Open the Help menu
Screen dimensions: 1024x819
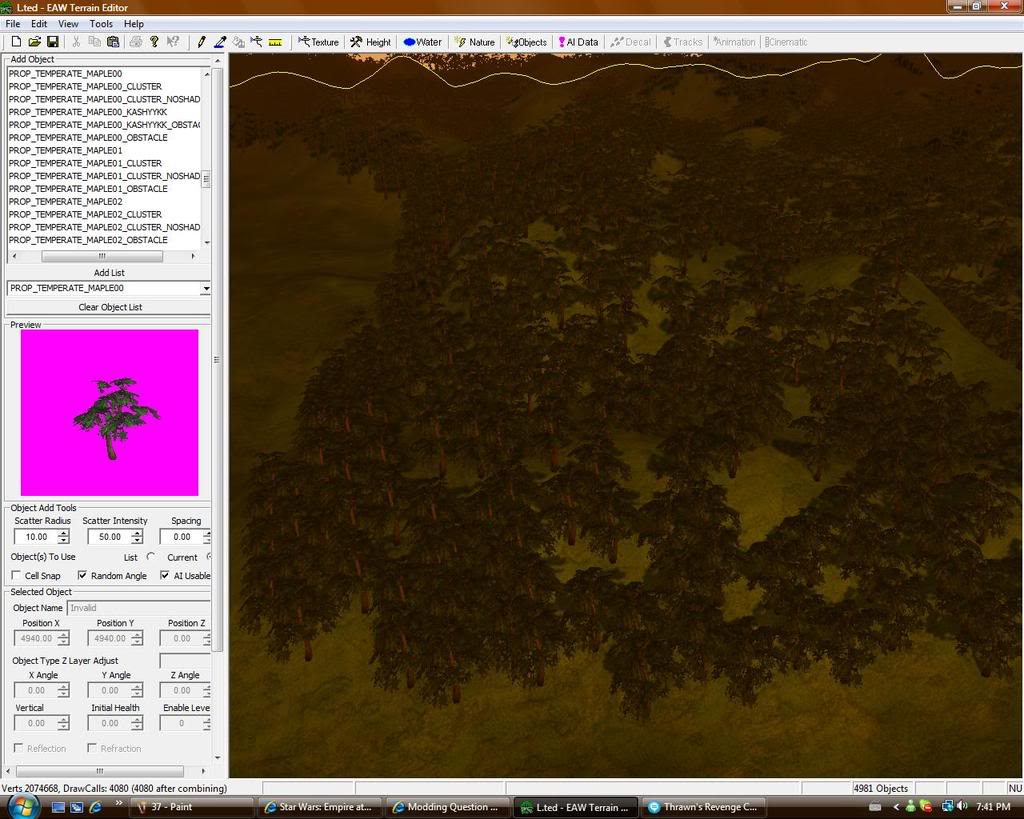134,24
